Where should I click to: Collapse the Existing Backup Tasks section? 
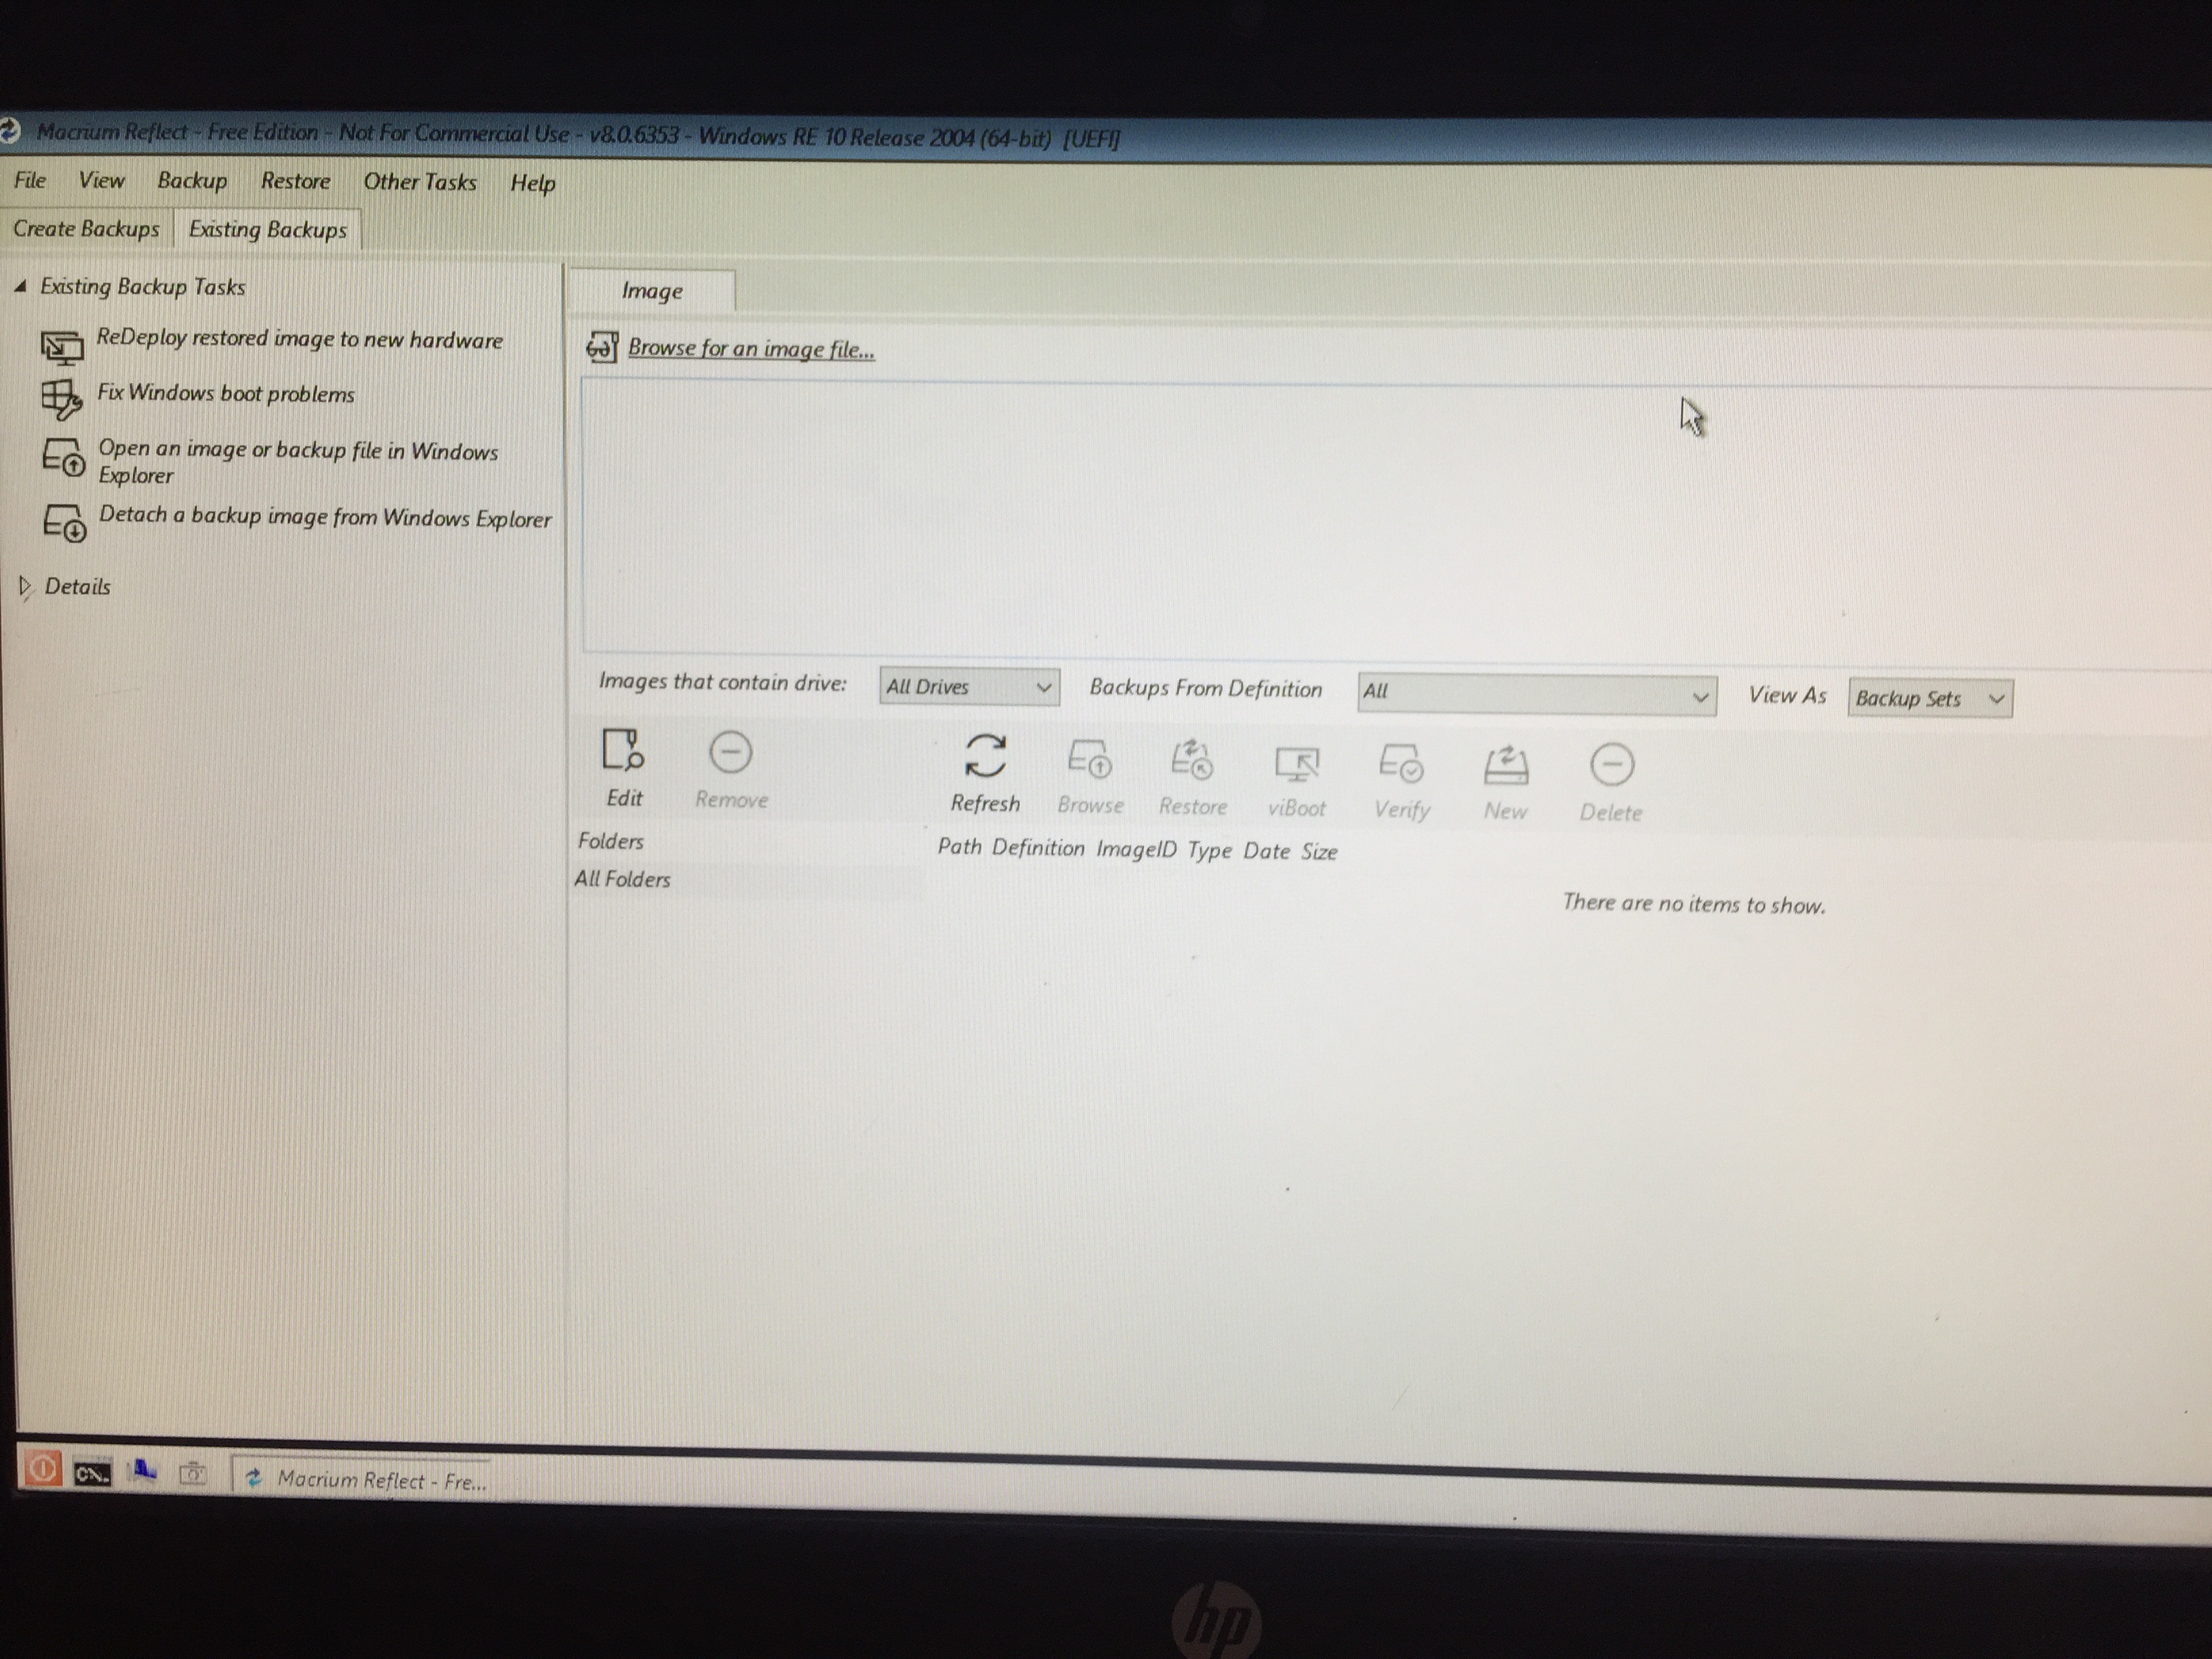click(x=20, y=285)
